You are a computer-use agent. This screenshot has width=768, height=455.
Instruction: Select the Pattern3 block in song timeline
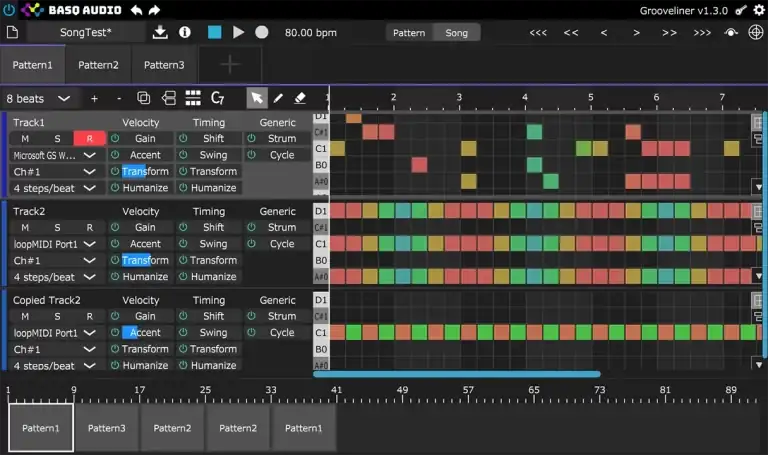point(106,428)
